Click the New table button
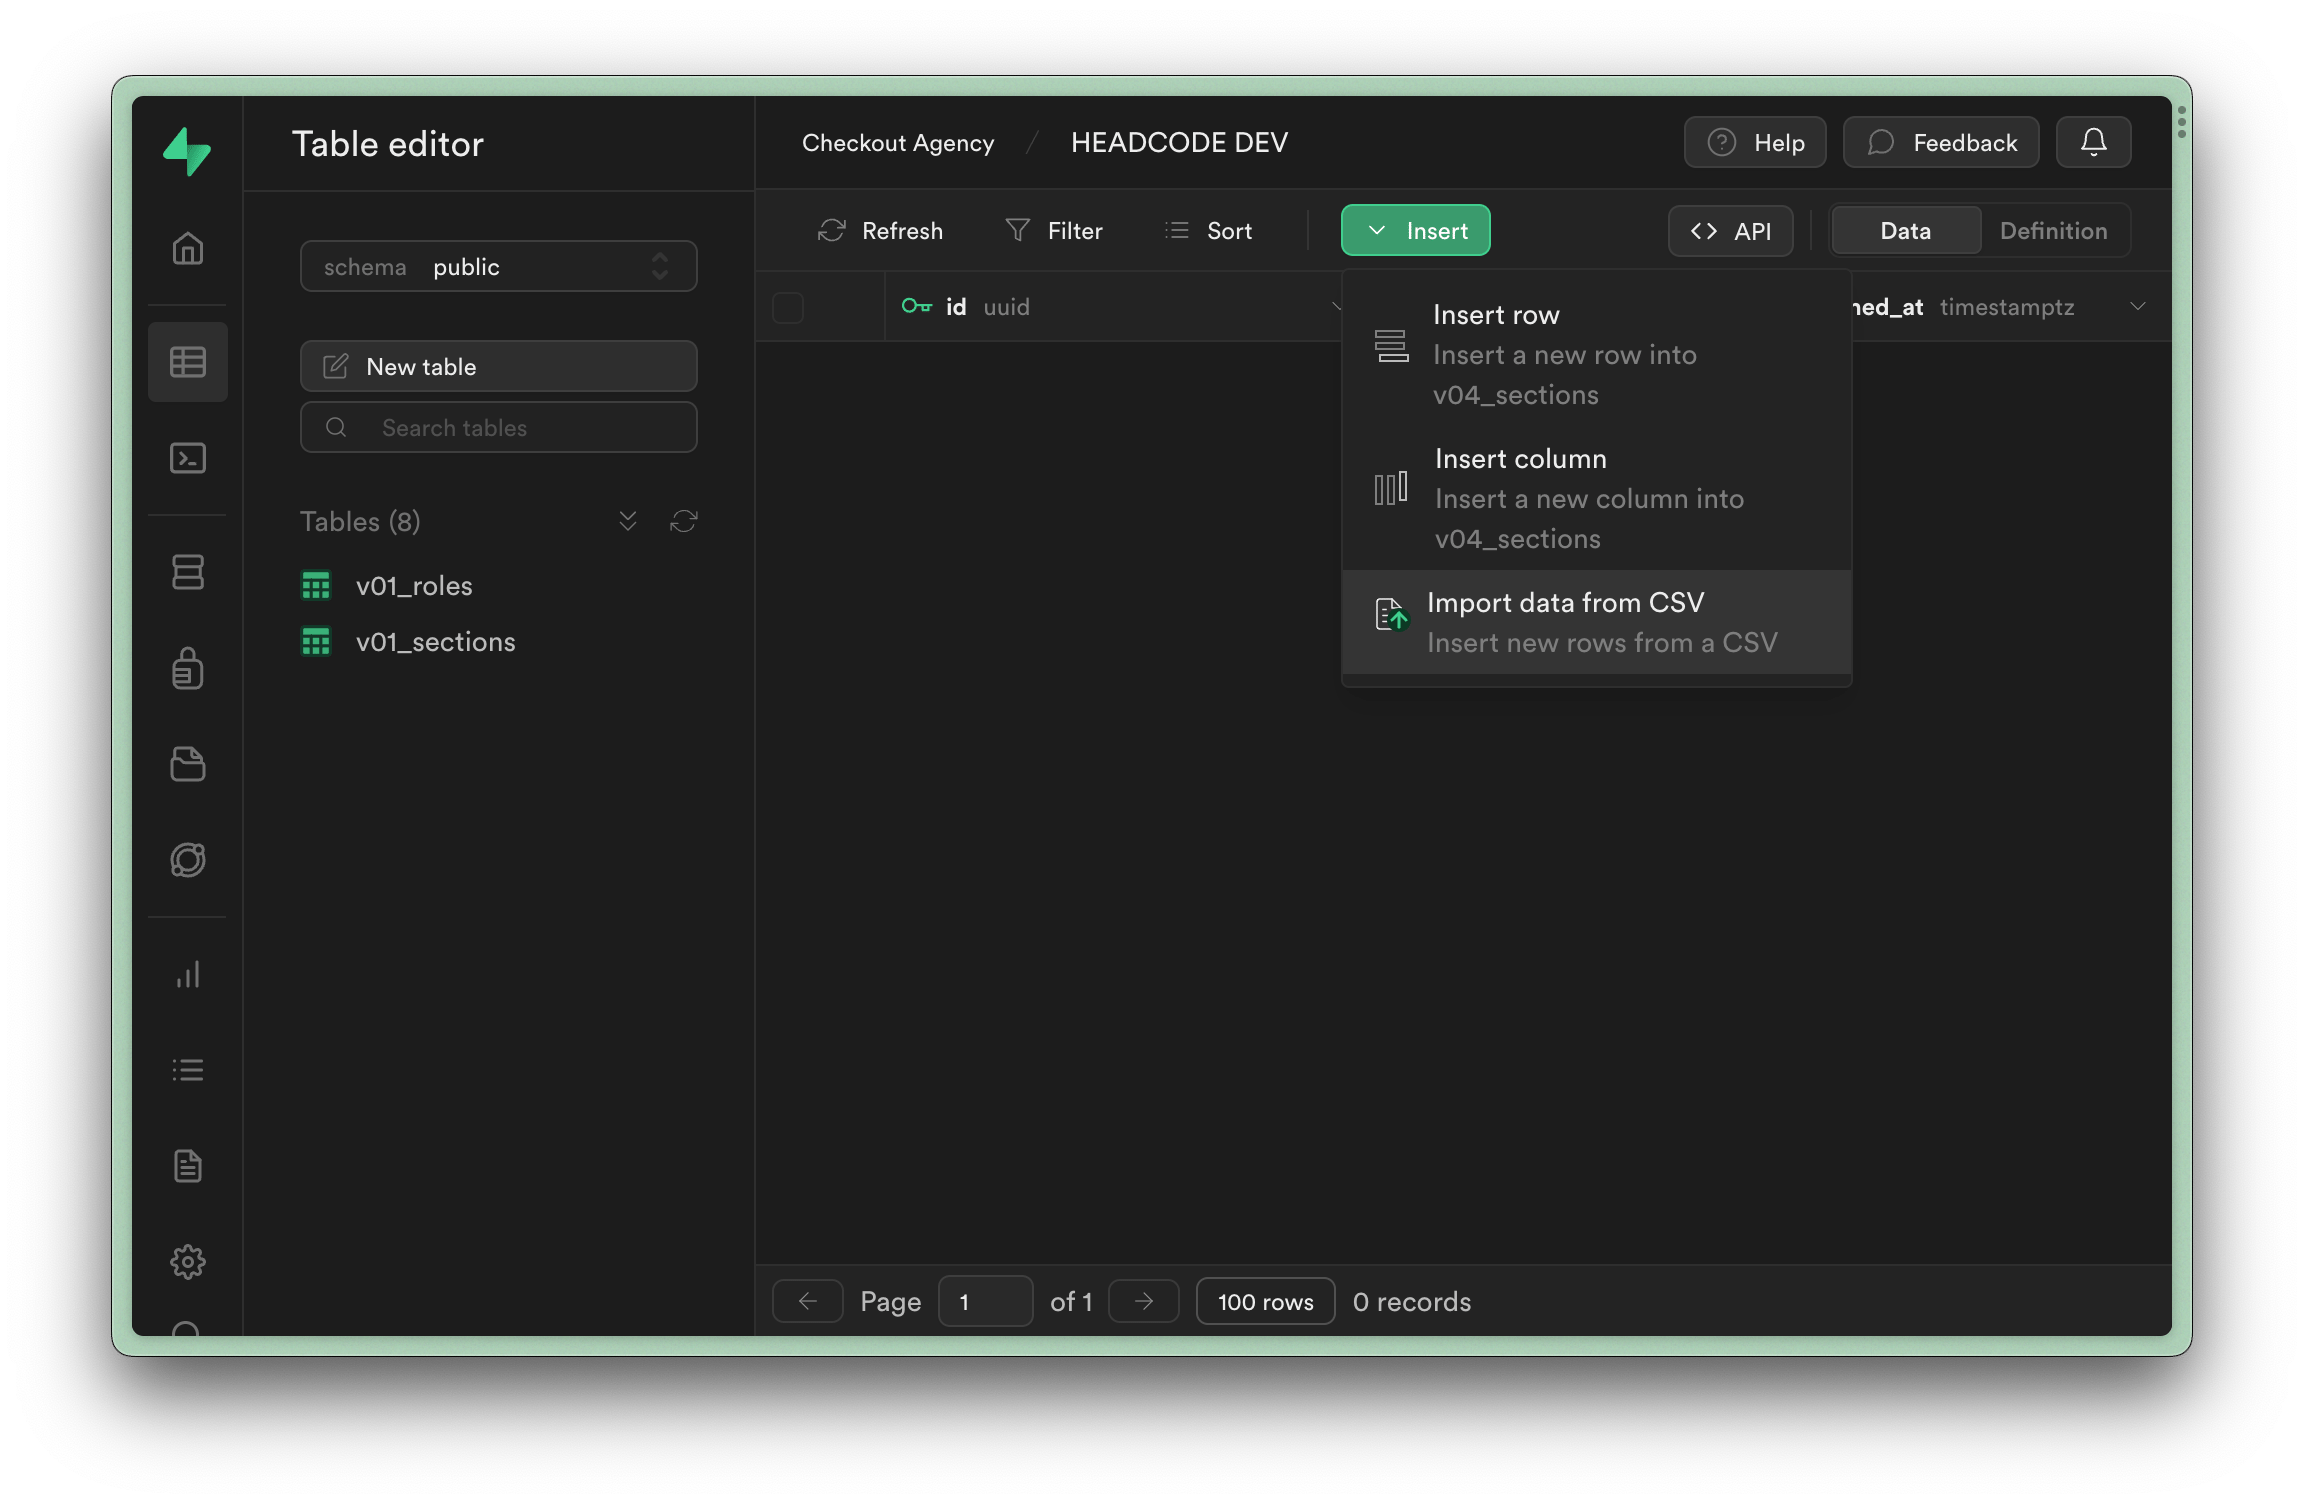This screenshot has width=2304, height=1504. [498, 367]
